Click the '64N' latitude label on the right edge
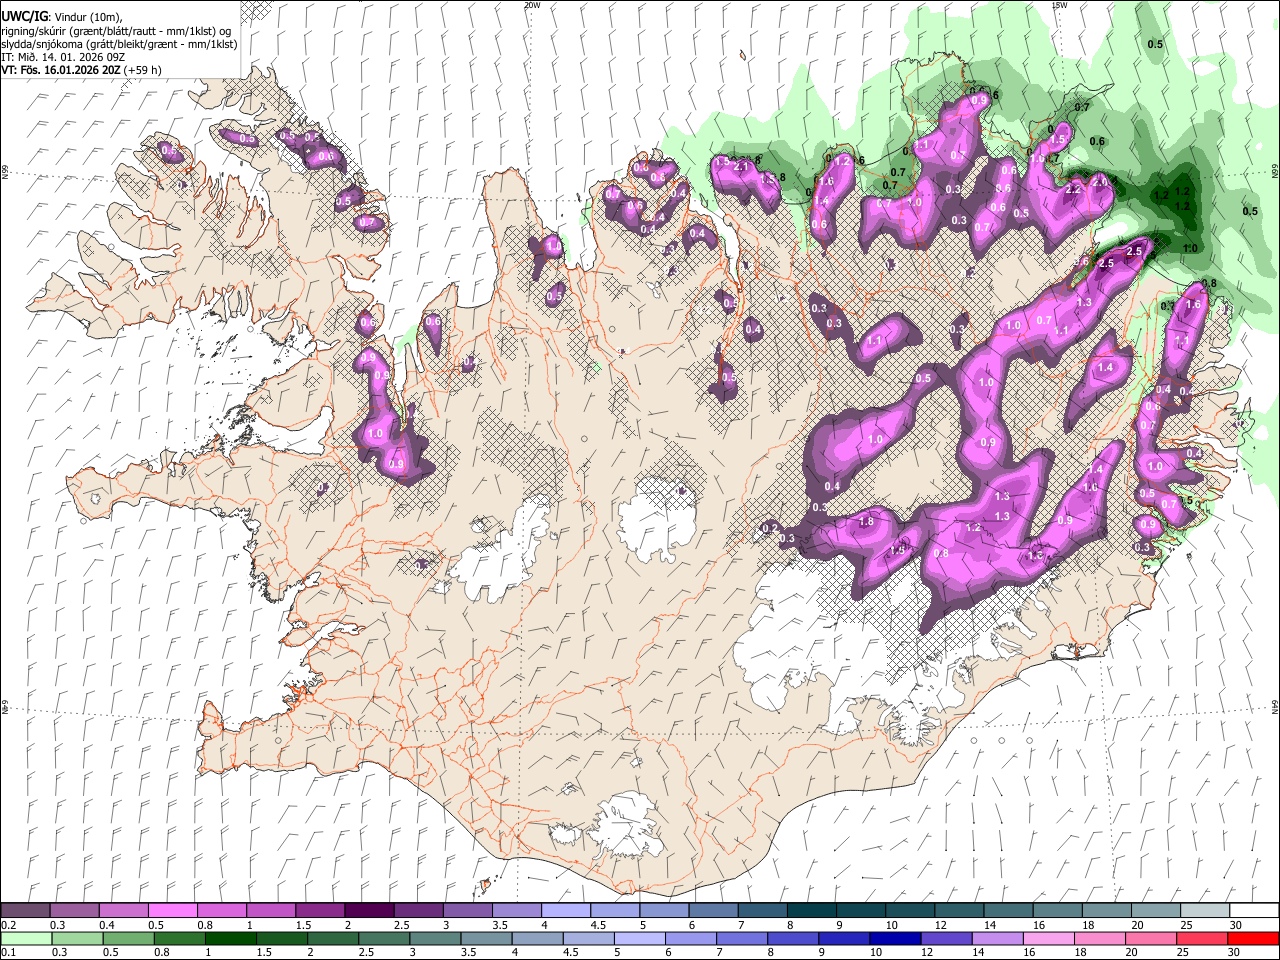1280x960 pixels. (1275, 707)
